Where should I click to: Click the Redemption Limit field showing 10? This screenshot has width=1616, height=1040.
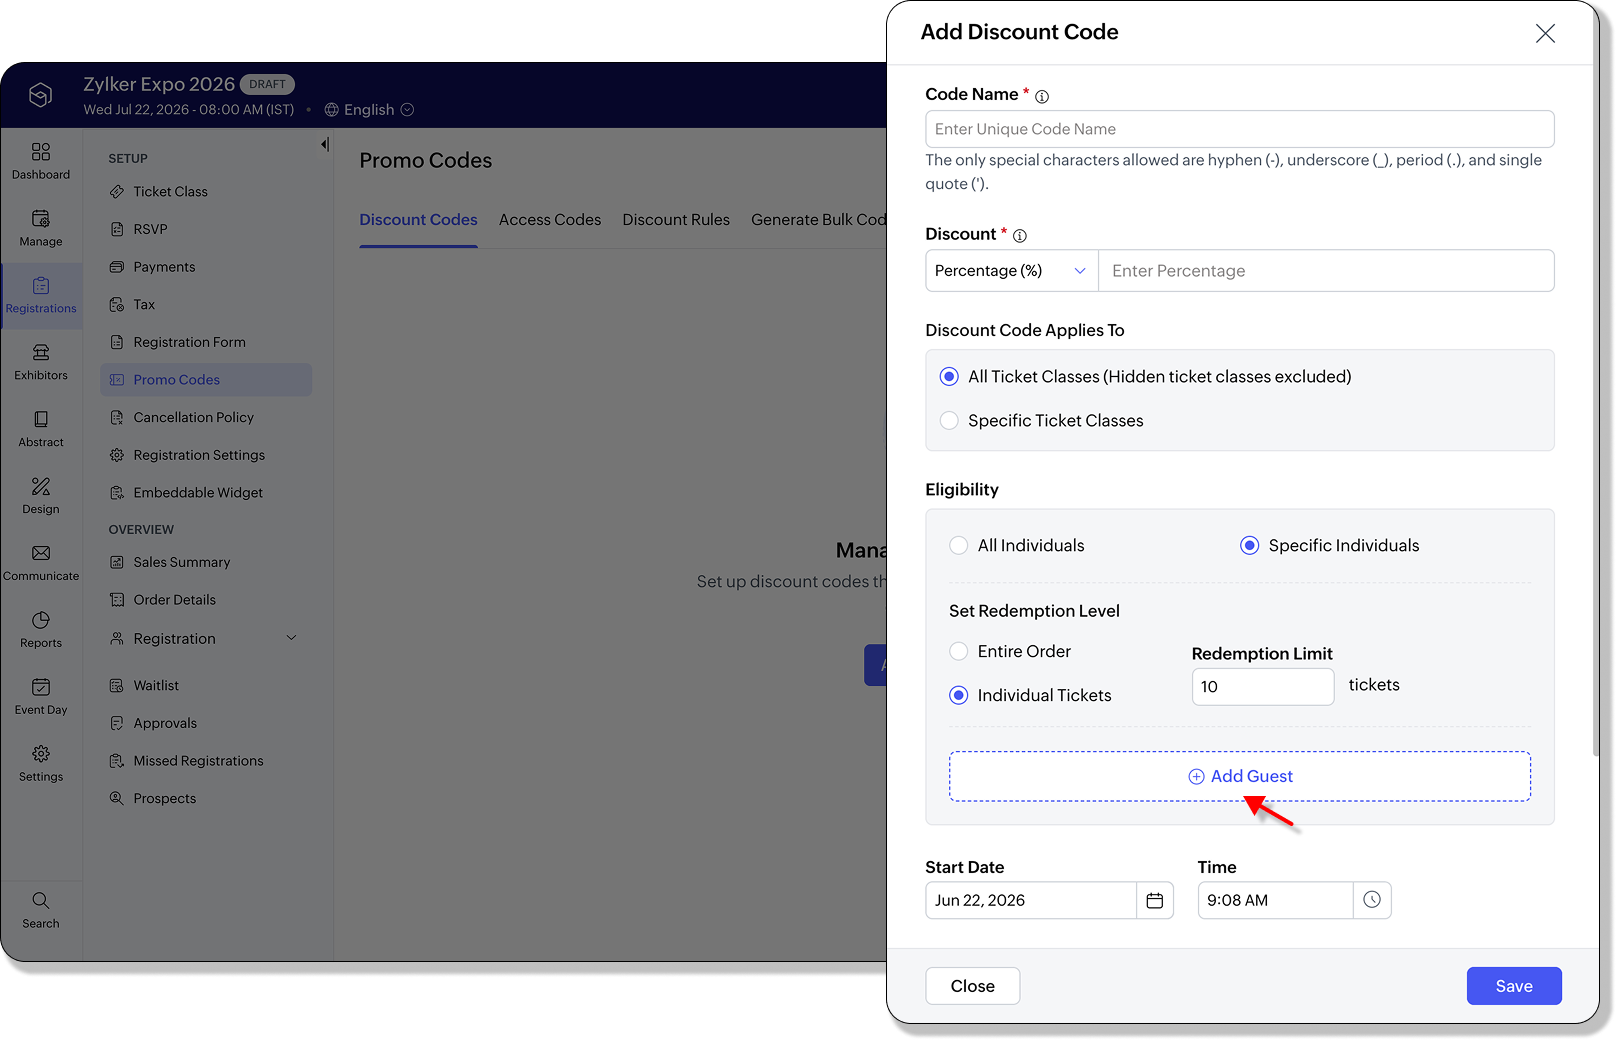coord(1263,687)
